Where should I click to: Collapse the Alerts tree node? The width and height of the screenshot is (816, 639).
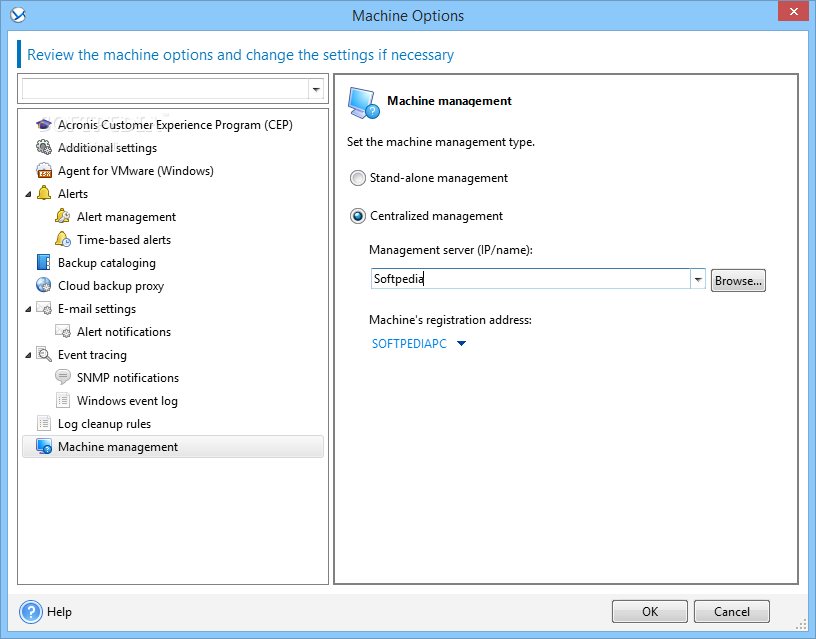(28, 194)
